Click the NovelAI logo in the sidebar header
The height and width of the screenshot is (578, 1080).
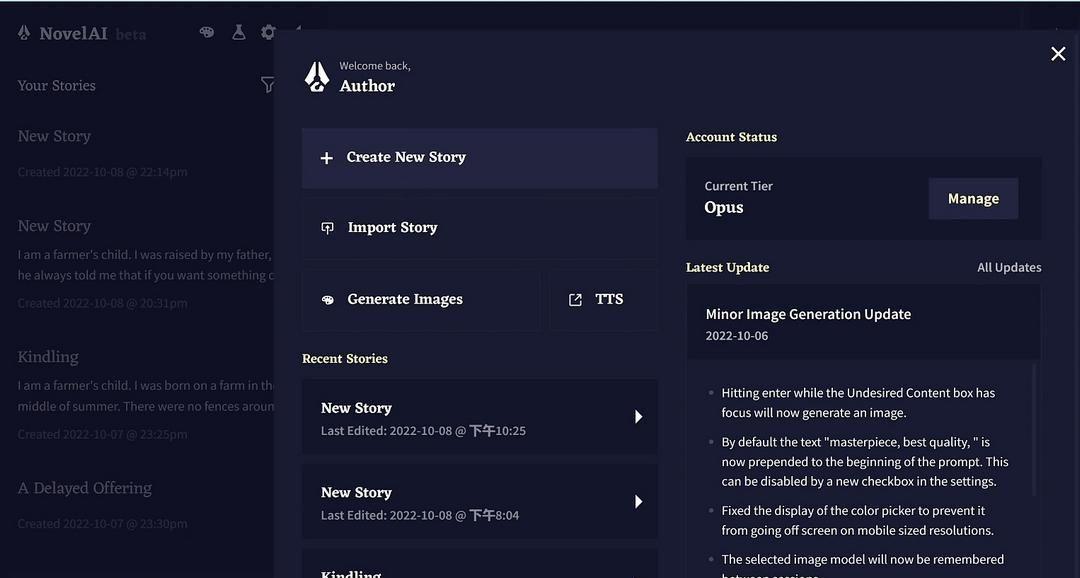tap(24, 33)
